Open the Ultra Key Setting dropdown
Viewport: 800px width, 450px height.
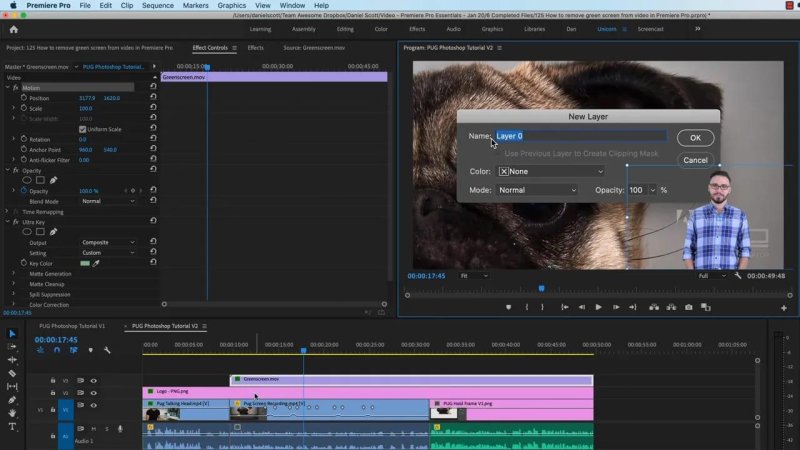[x=108, y=253]
